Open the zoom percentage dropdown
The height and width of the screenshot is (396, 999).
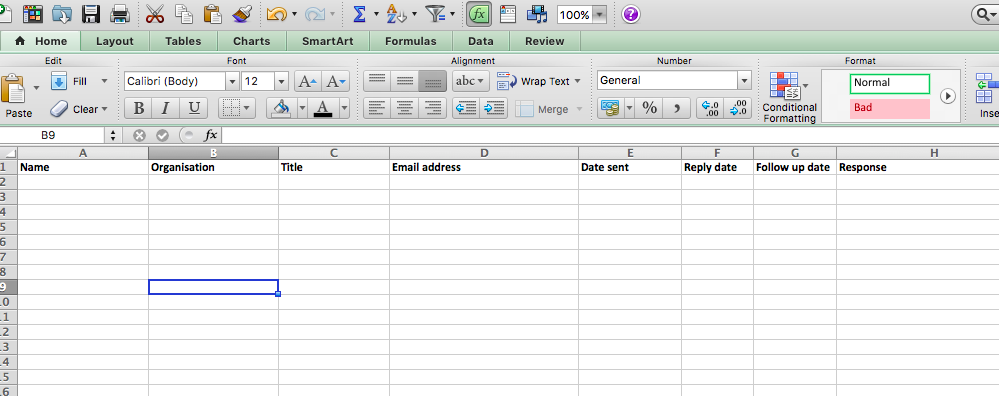click(599, 15)
